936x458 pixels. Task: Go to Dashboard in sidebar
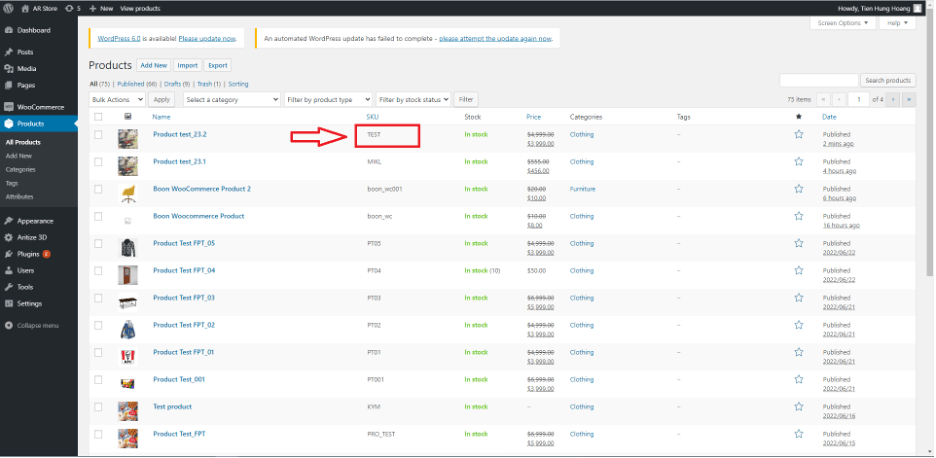click(33, 30)
